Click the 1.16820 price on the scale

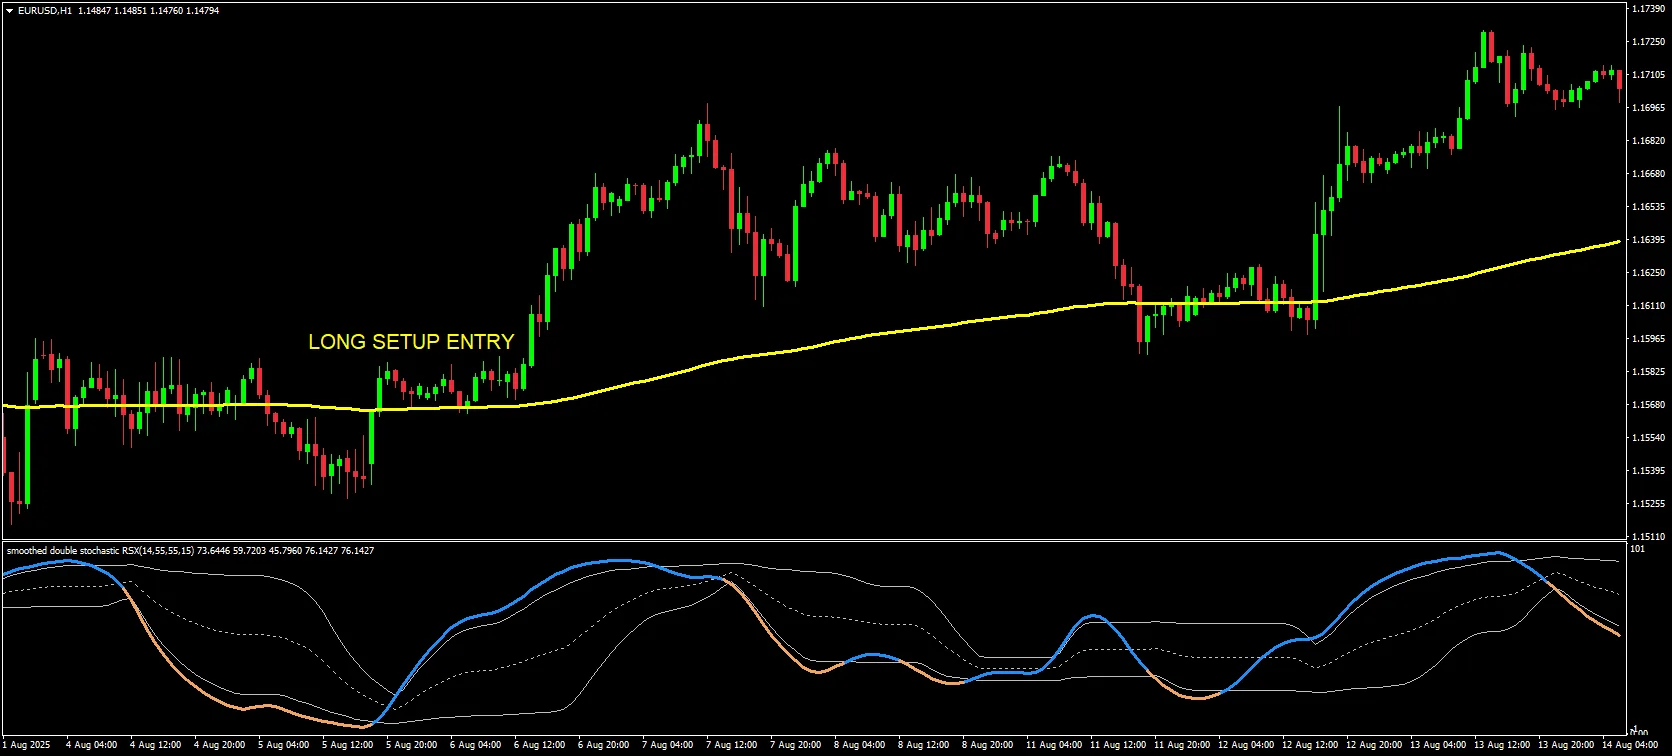pyautogui.click(x=1648, y=141)
